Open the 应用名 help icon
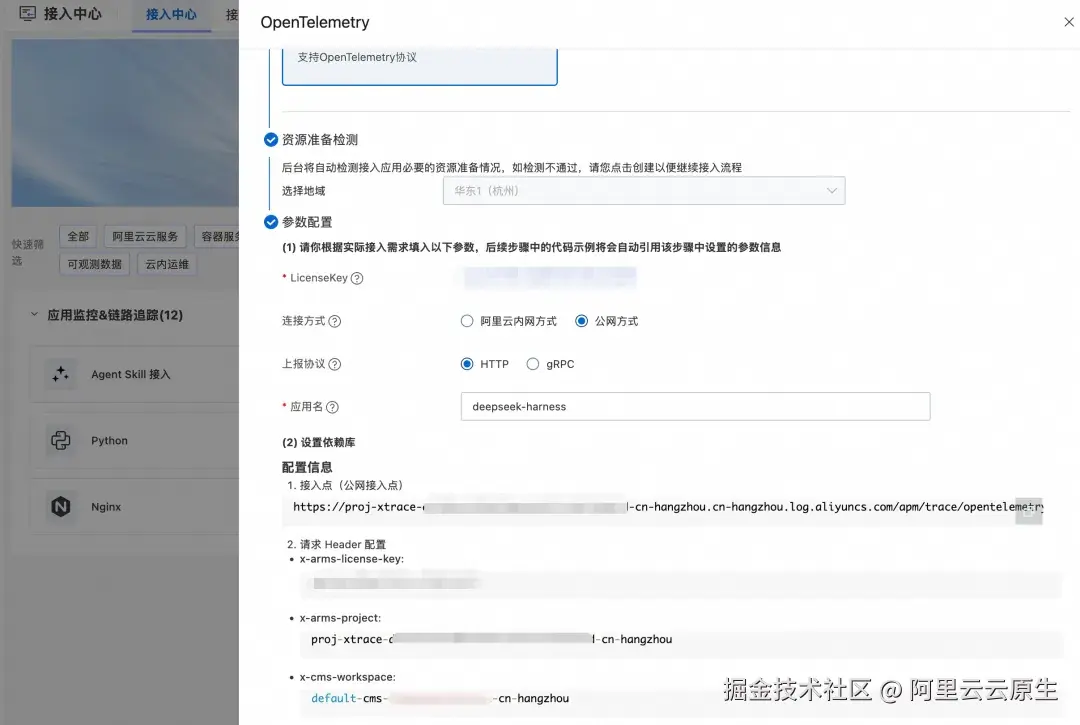This screenshot has width=1080, height=725. click(332, 407)
